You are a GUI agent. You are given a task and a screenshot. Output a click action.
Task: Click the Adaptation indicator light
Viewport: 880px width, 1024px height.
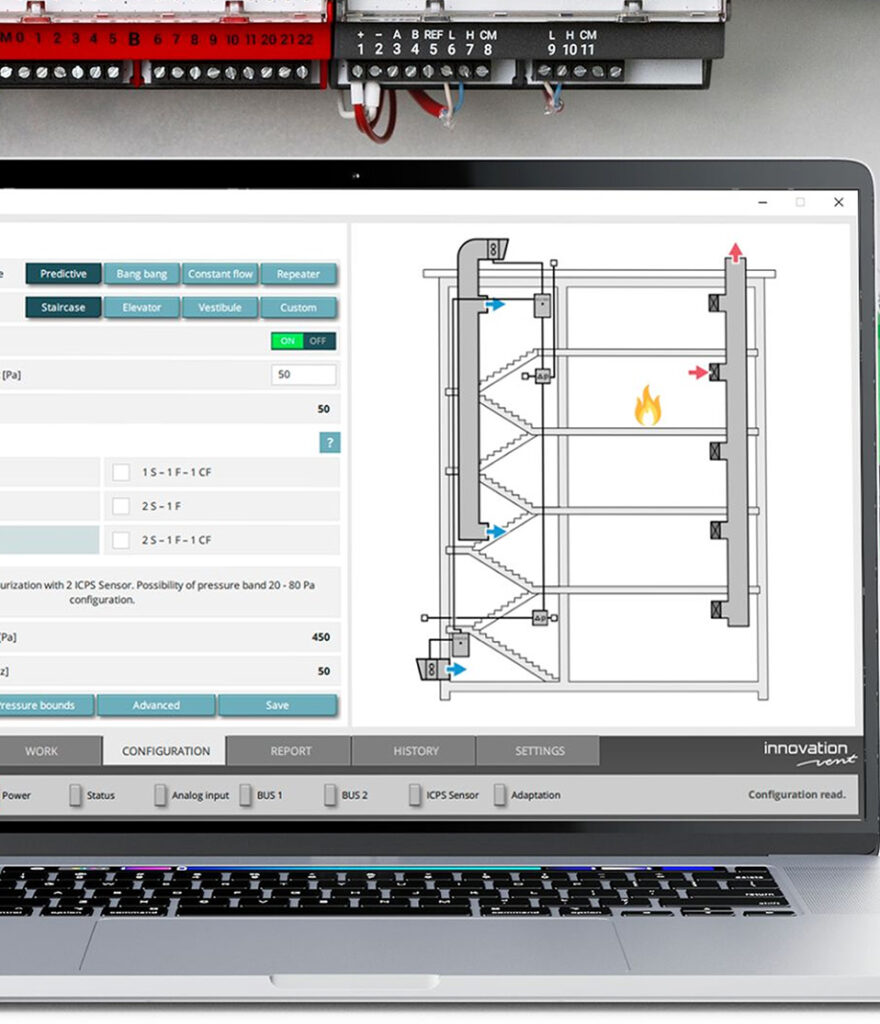[x=500, y=795]
